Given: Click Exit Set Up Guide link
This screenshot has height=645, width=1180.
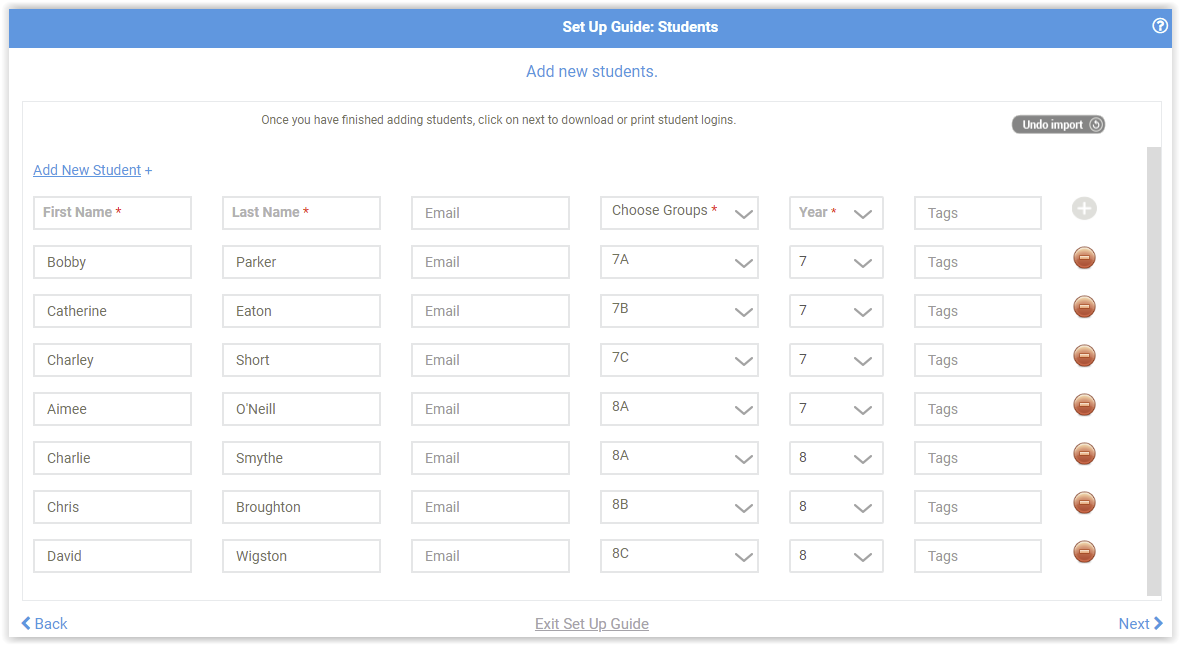Looking at the screenshot, I should click(592, 623).
